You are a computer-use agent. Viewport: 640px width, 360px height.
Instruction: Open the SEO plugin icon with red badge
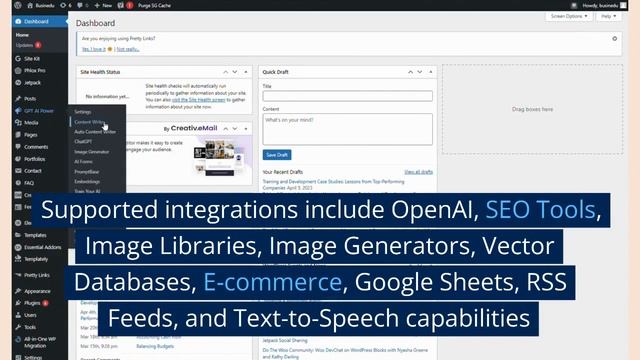click(x=125, y=5)
